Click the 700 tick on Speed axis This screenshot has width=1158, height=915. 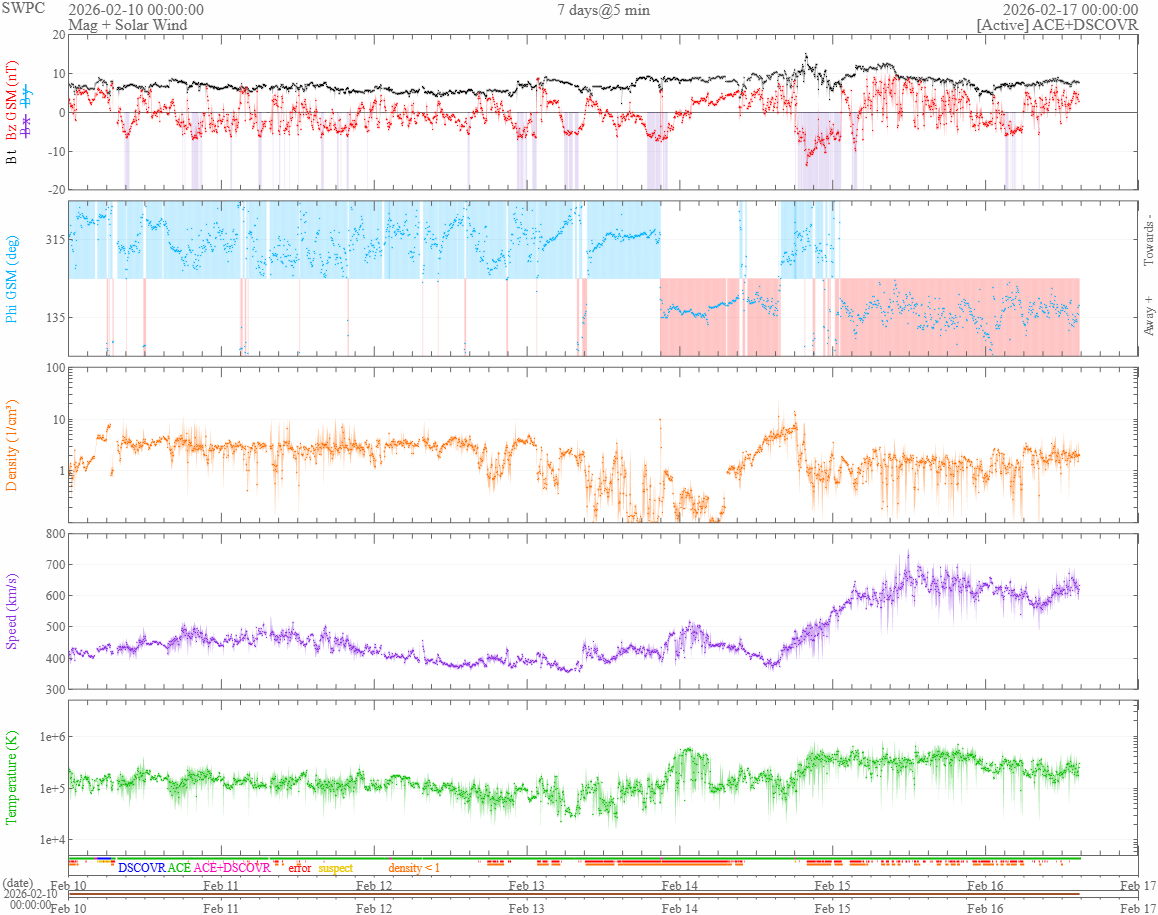tap(56, 565)
